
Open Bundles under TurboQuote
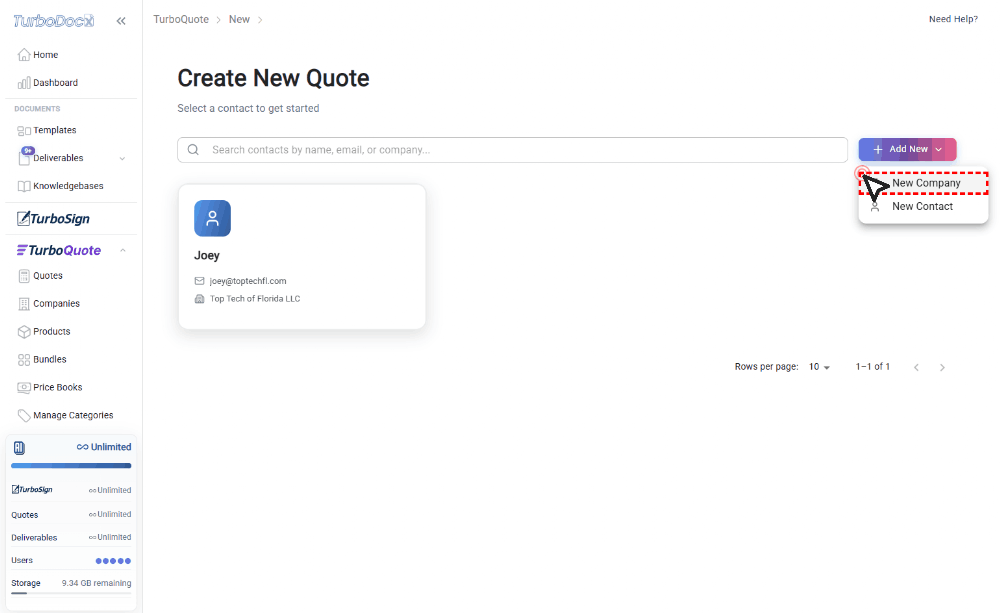pos(50,360)
